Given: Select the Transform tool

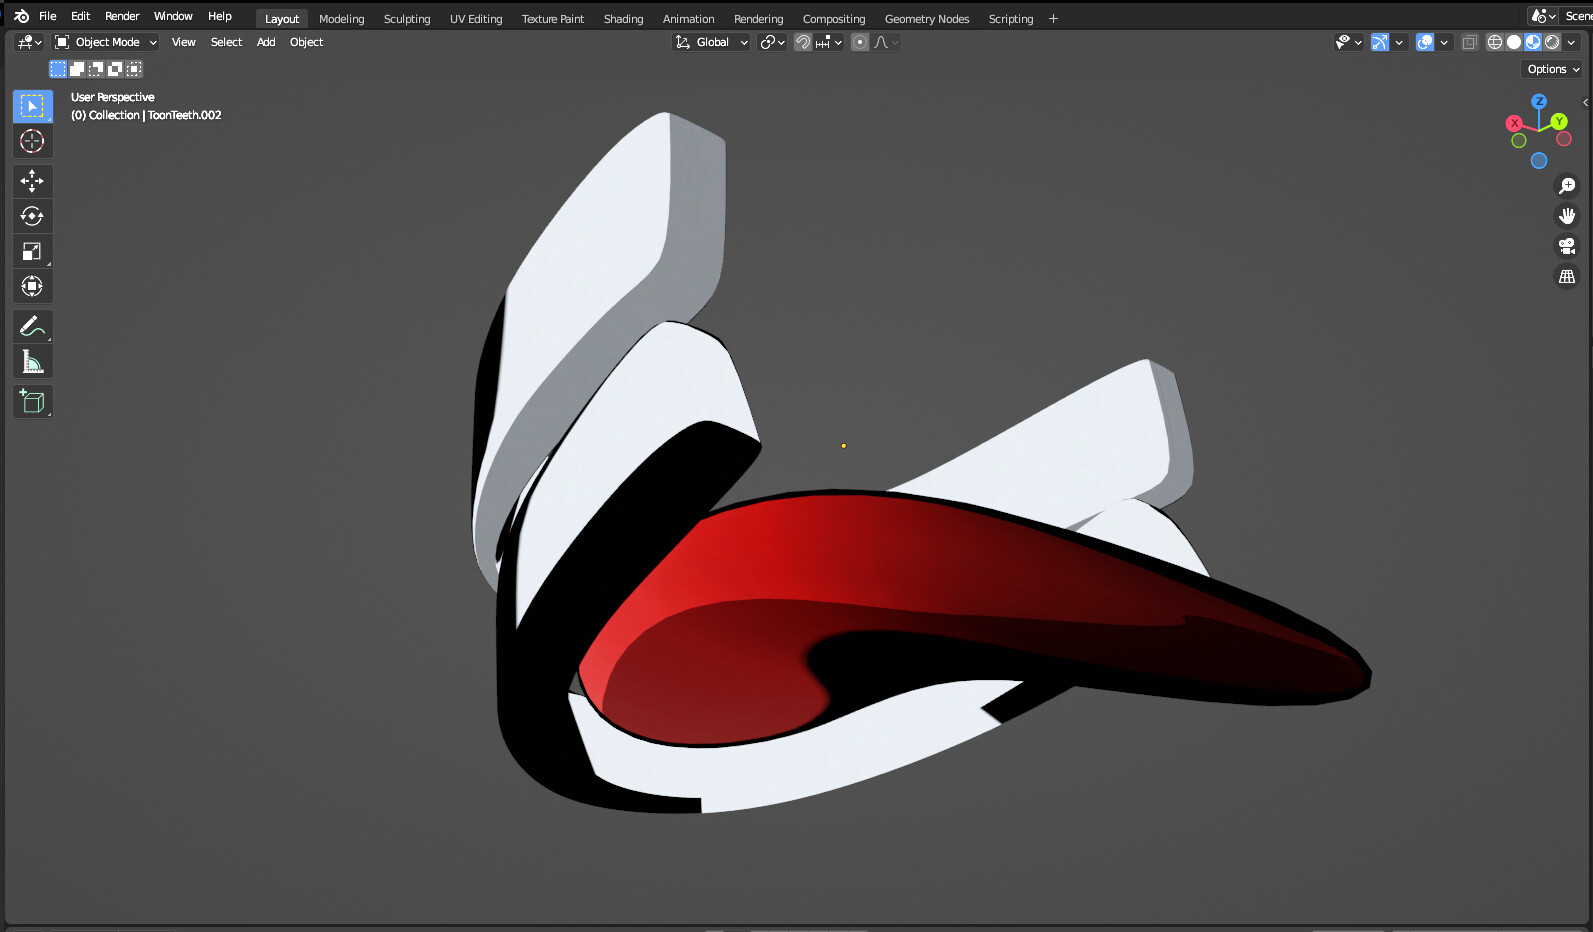Looking at the screenshot, I should tap(32, 286).
